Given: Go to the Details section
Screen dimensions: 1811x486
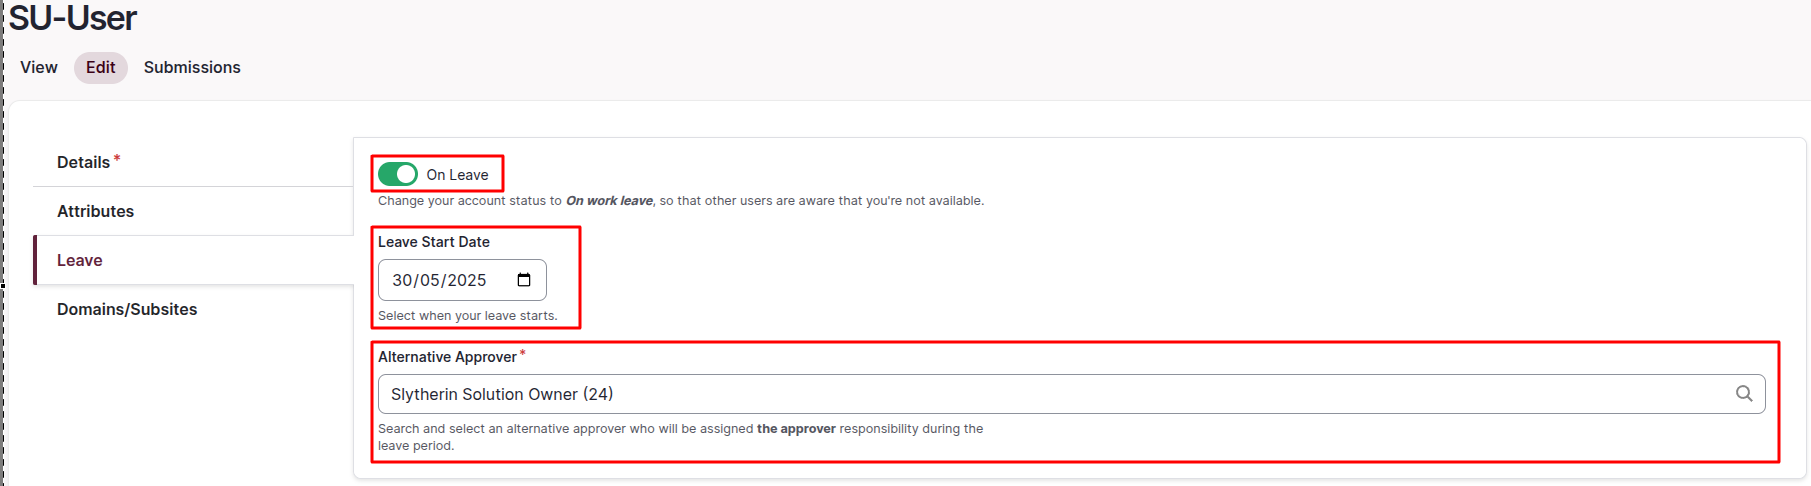Looking at the screenshot, I should click(84, 162).
